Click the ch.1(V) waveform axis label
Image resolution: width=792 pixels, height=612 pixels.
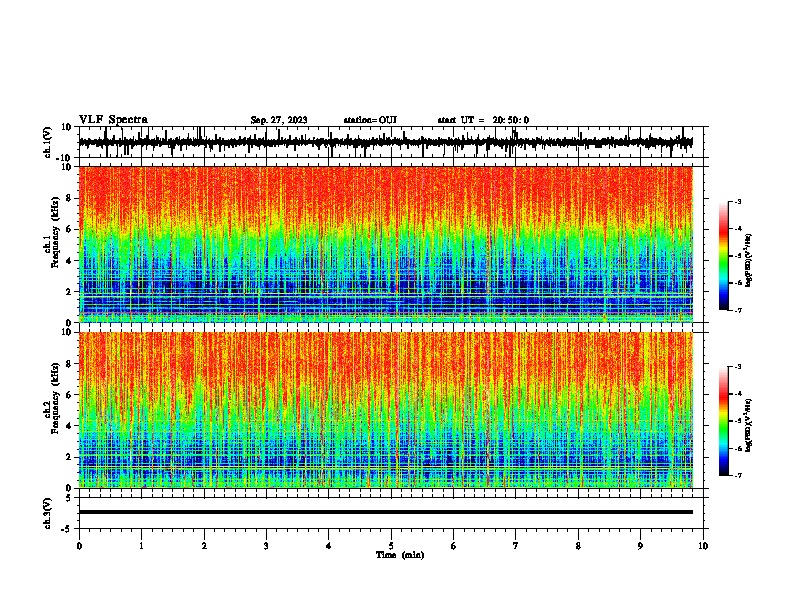coord(48,142)
